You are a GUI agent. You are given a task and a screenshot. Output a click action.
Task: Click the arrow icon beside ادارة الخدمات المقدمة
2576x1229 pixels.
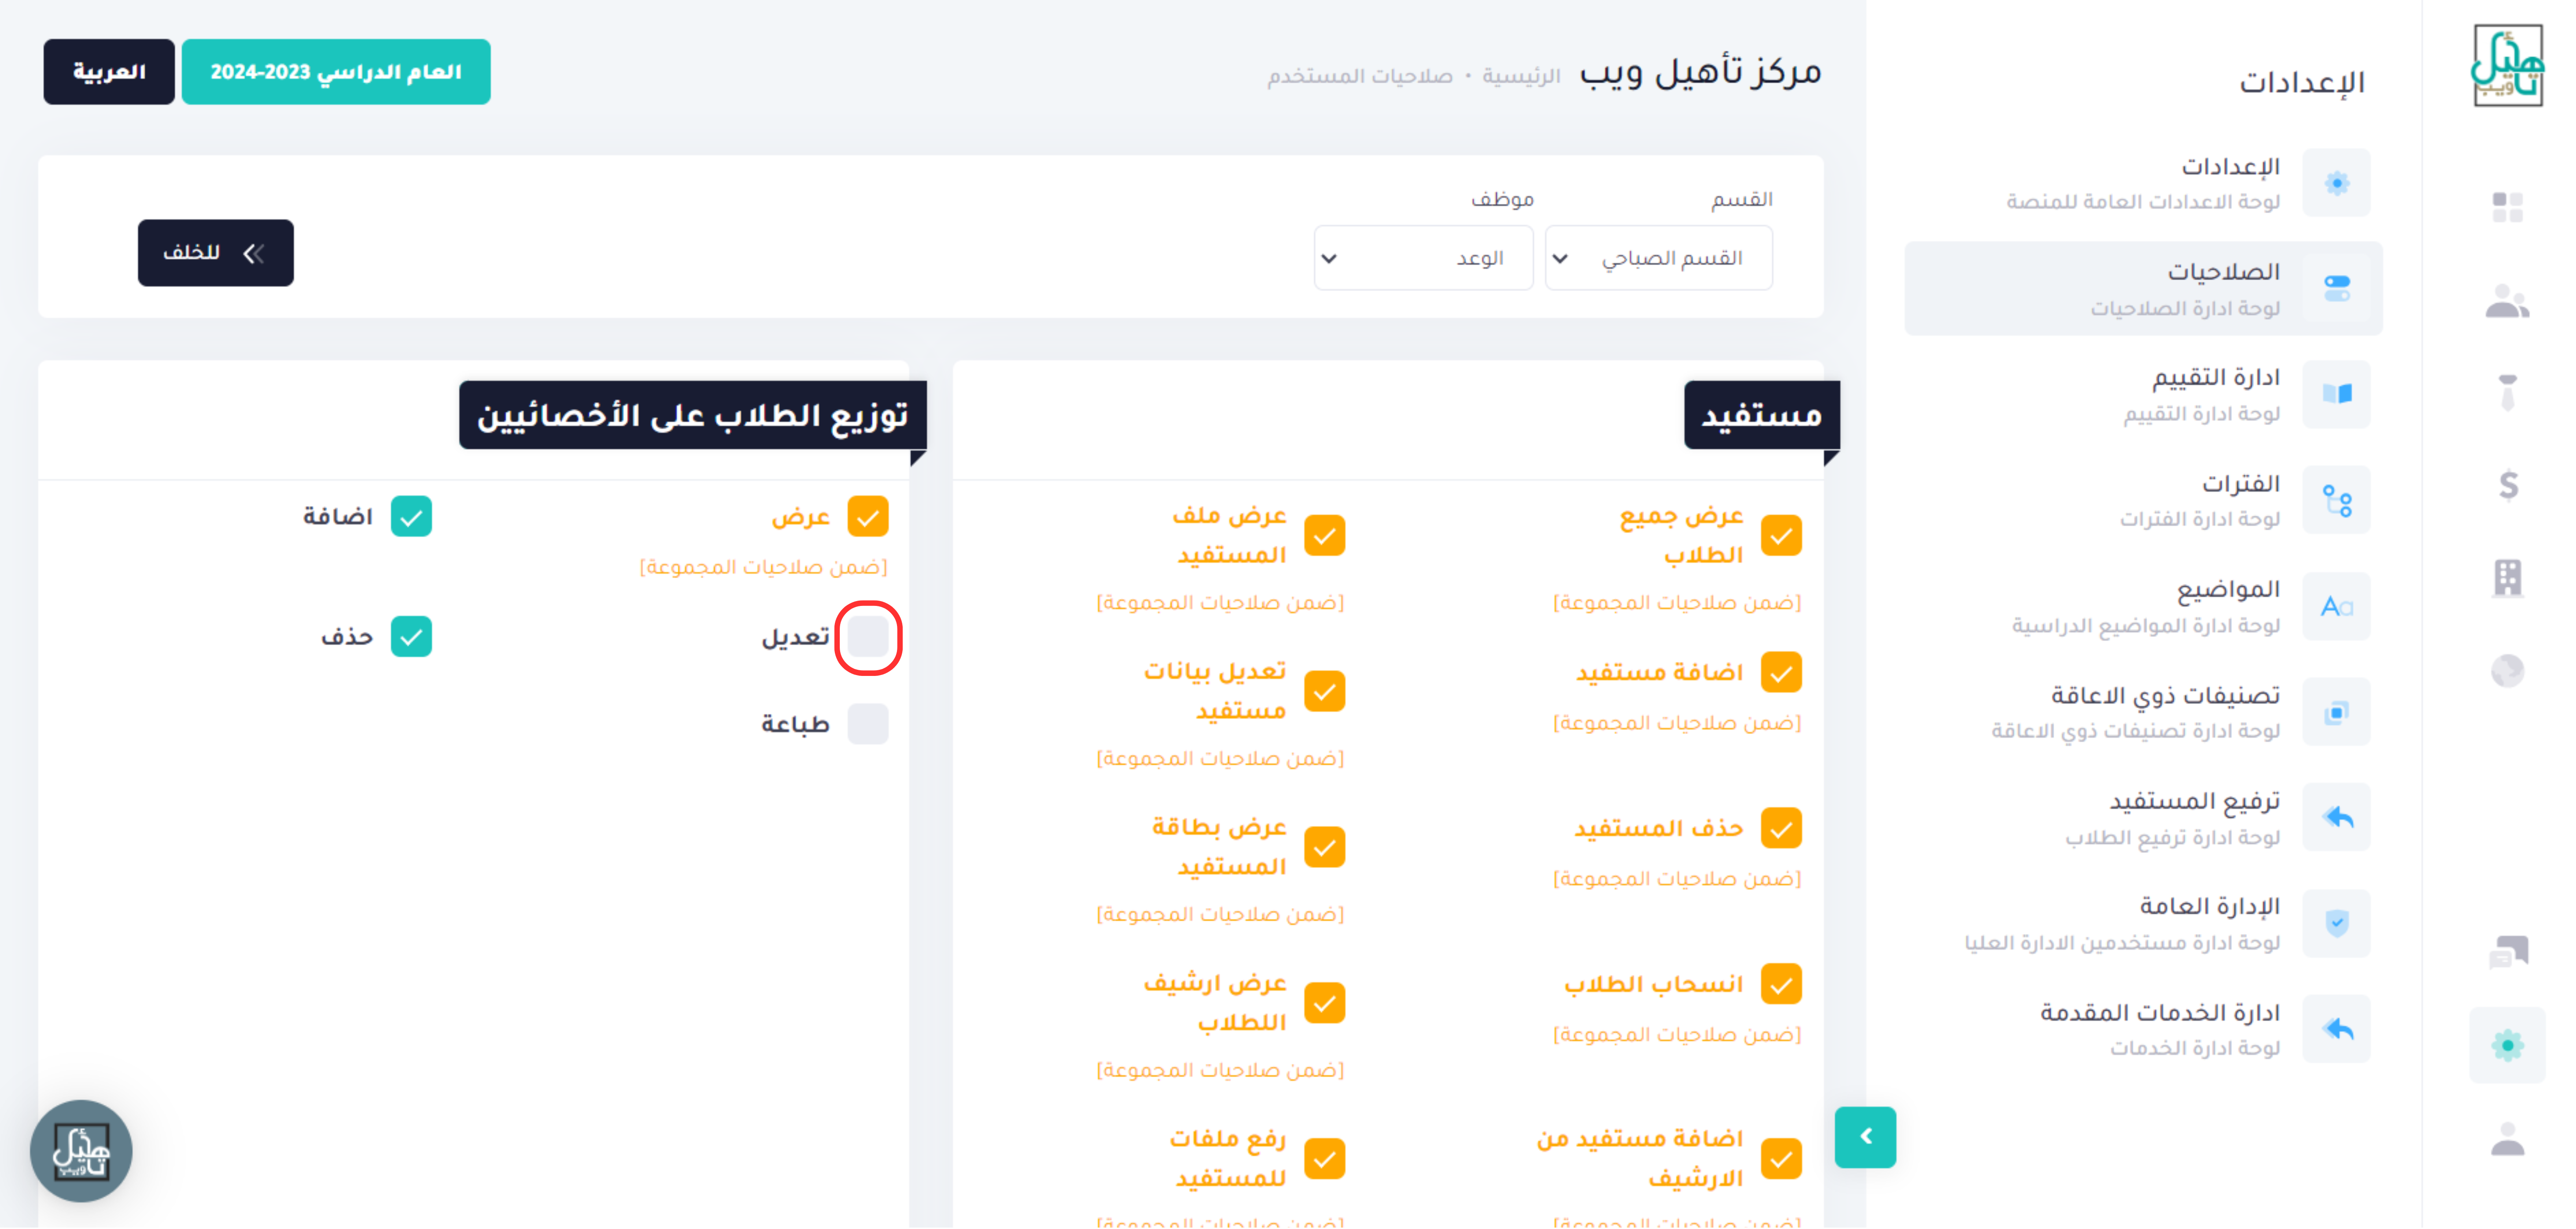[2336, 1029]
